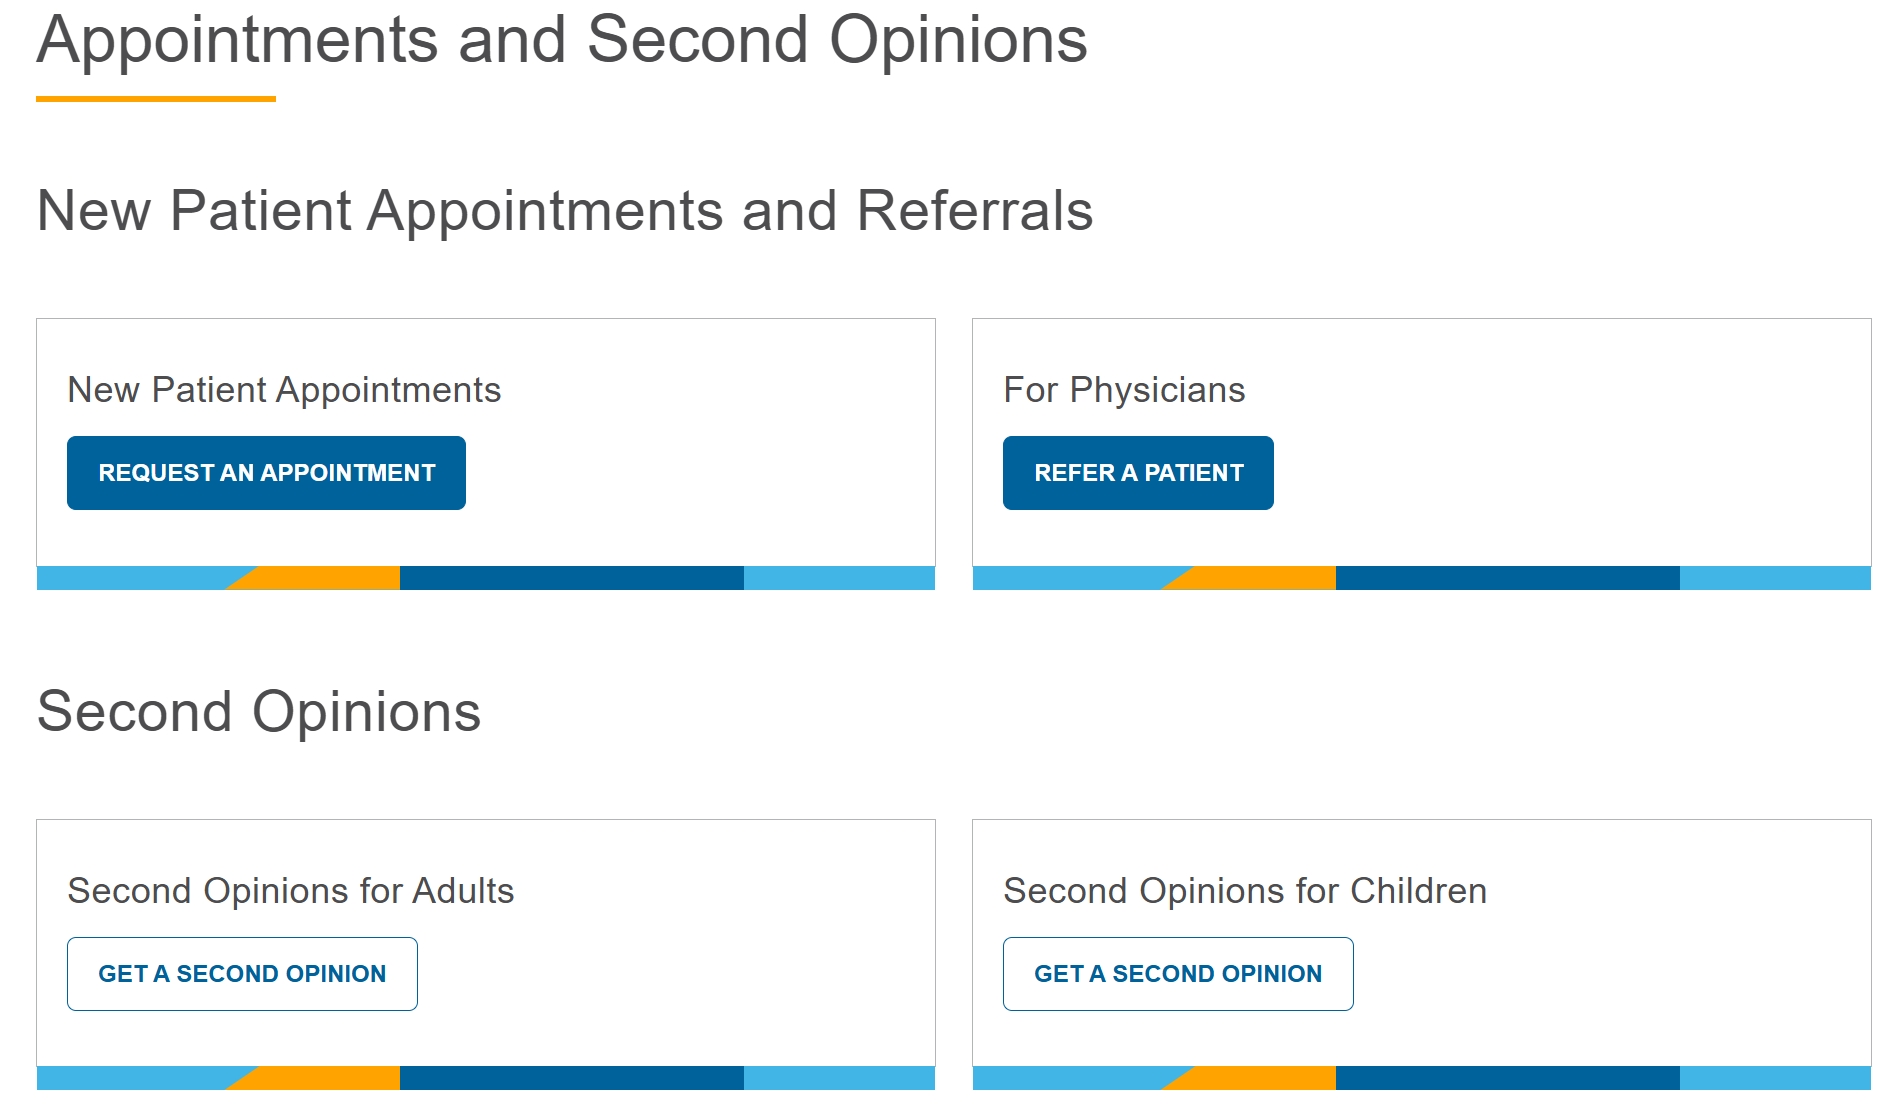The image size is (1900, 1114).
Task: Click dark blue stripe under New Patient Appointments card
Action: [571, 578]
